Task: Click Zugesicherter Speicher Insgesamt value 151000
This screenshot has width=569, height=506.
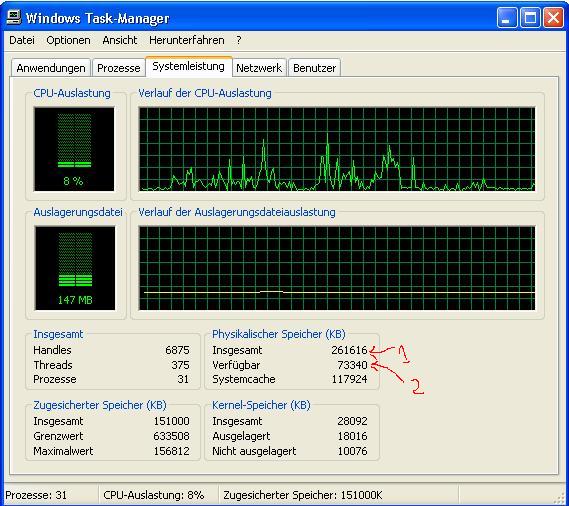Action: pos(172,421)
